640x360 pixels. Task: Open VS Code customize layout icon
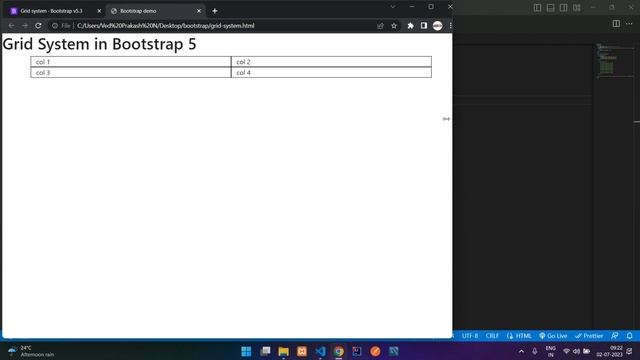point(576,7)
